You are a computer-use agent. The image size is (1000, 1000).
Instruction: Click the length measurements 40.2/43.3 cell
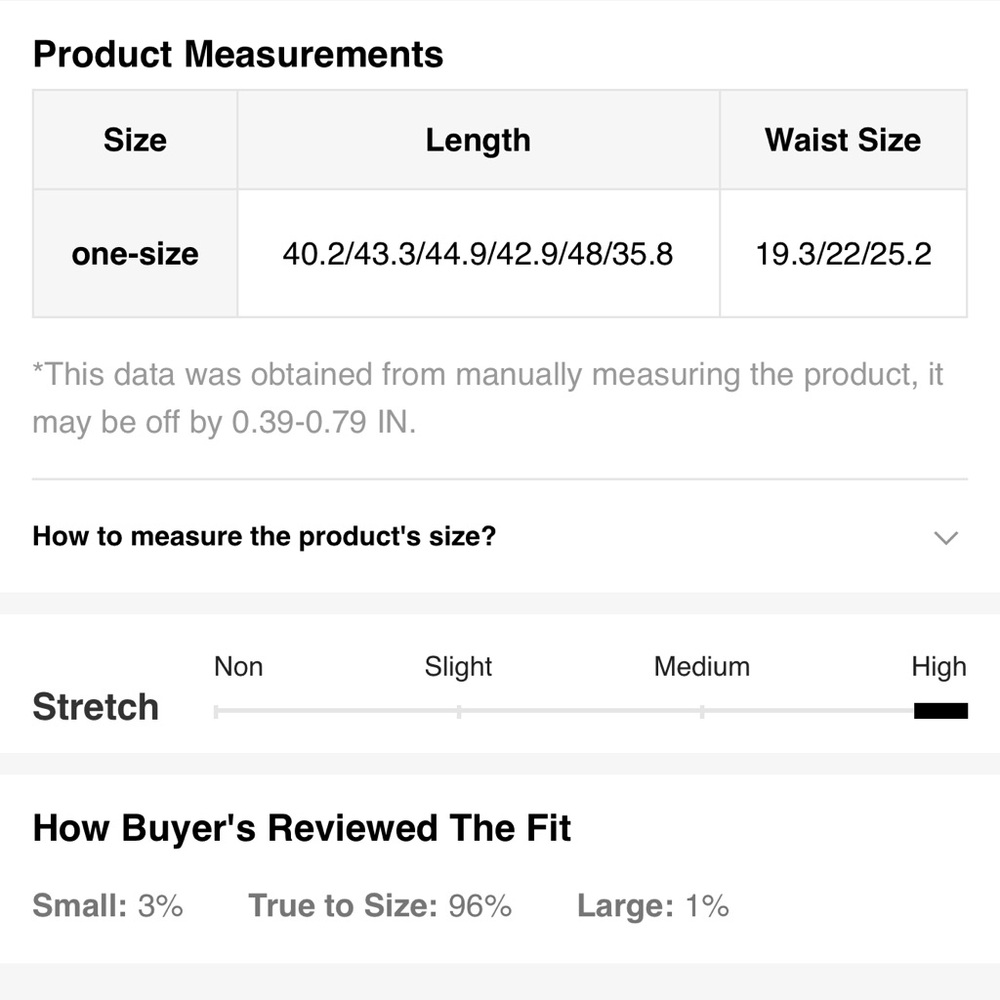pyautogui.click(x=478, y=254)
